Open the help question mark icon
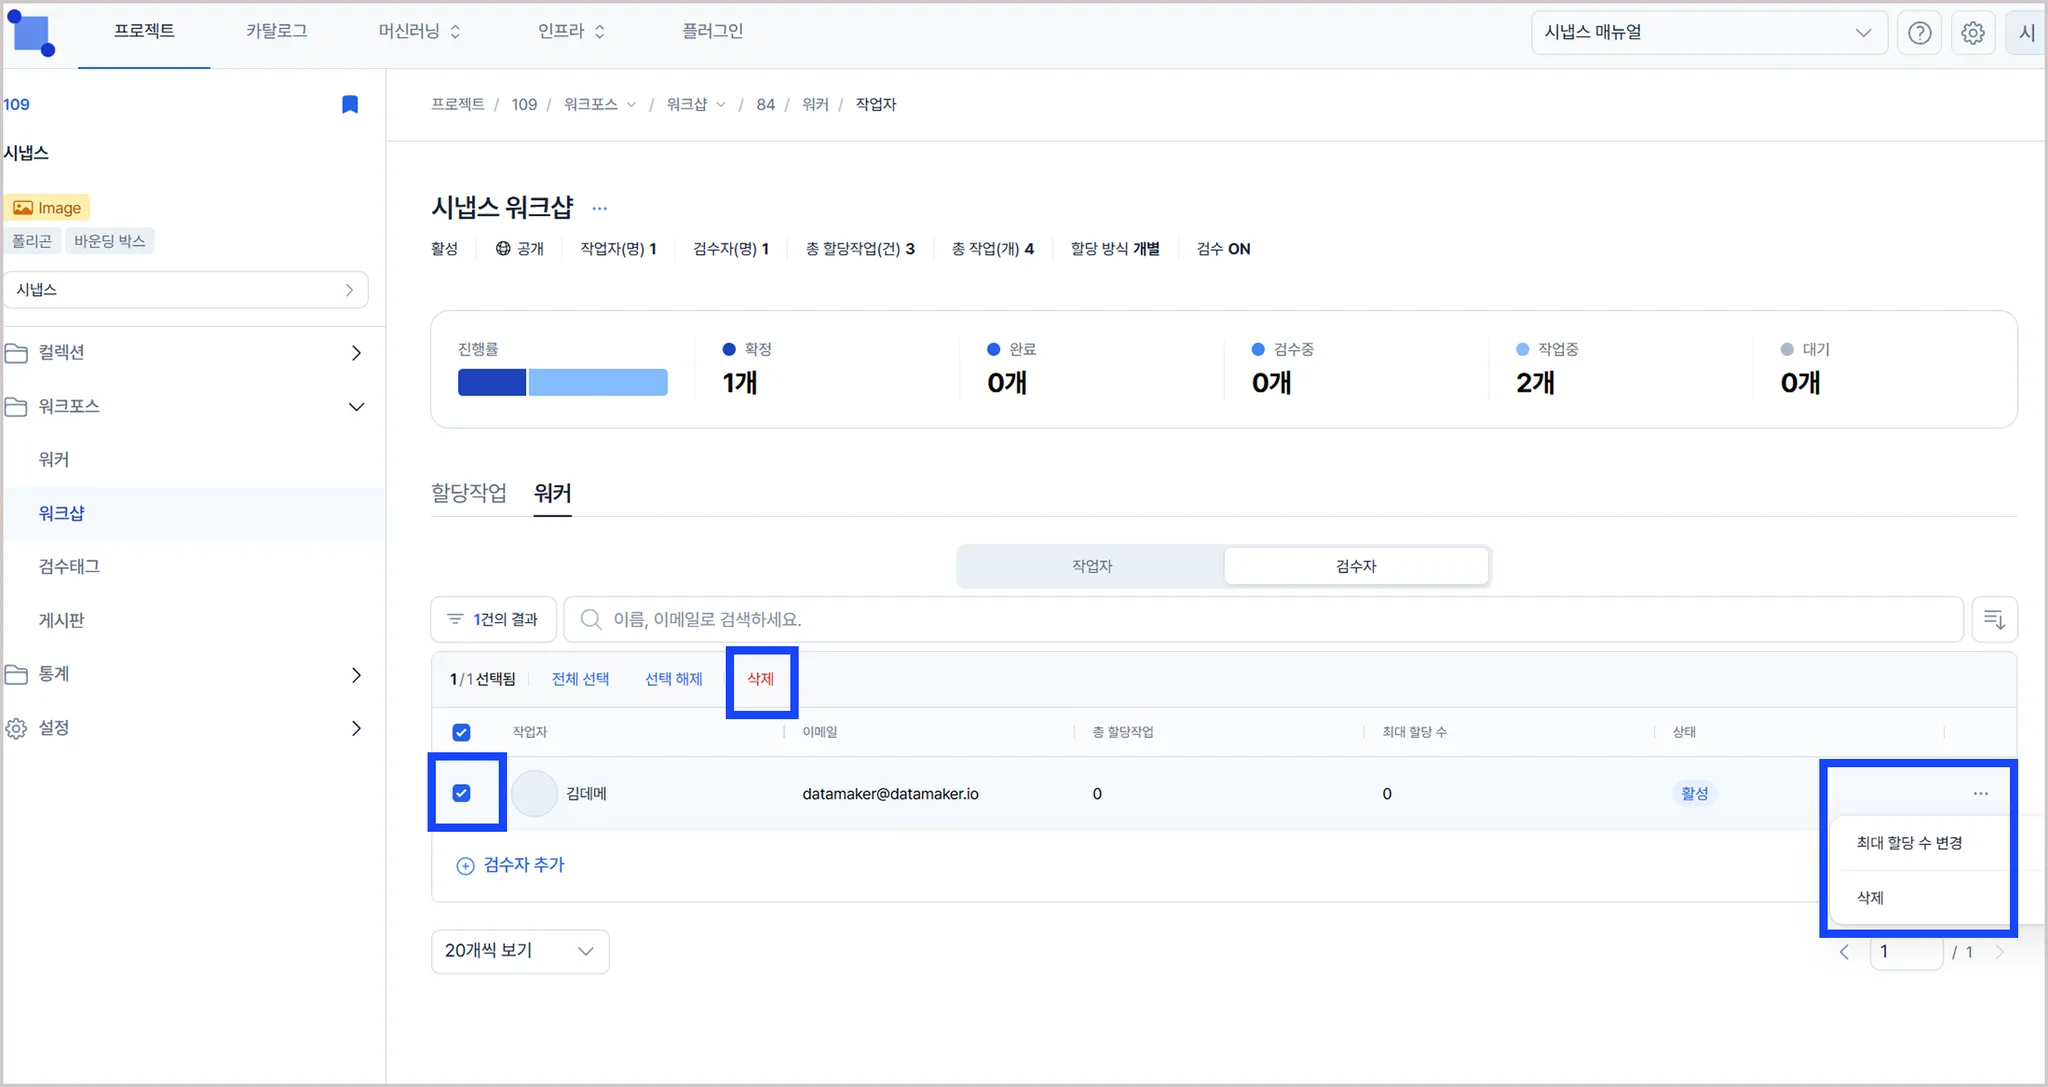The height and width of the screenshot is (1087, 2048). click(1919, 33)
